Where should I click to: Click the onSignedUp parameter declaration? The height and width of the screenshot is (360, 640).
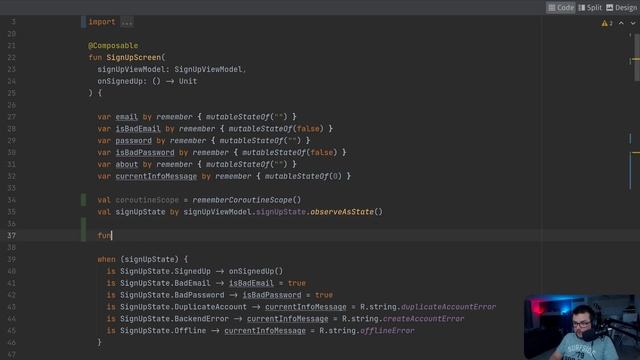click(x=147, y=81)
